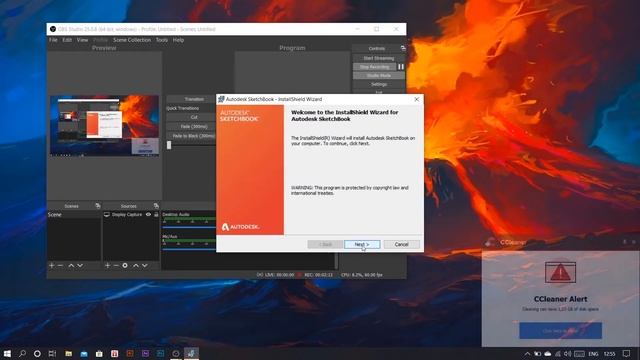Screen dimensions: 640x360
Task: Pause the OBS recording
Action: pyautogui.click(x=401, y=67)
